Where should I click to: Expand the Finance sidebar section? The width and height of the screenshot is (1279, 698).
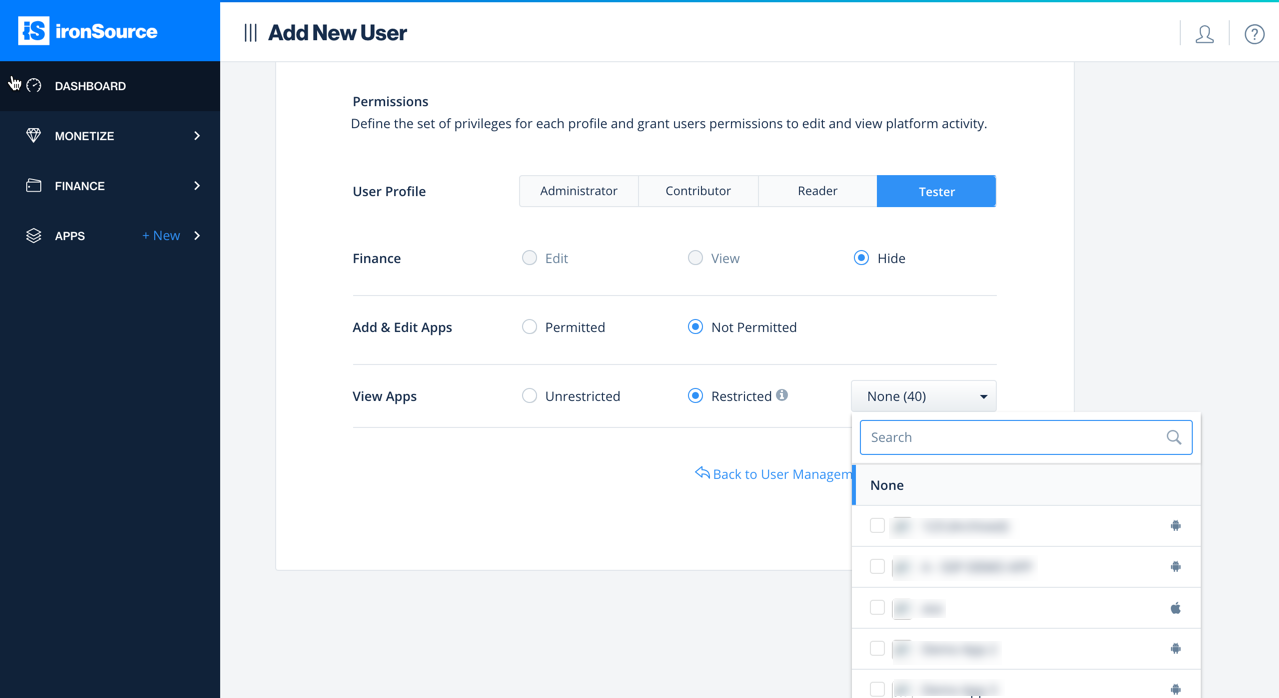tap(196, 185)
